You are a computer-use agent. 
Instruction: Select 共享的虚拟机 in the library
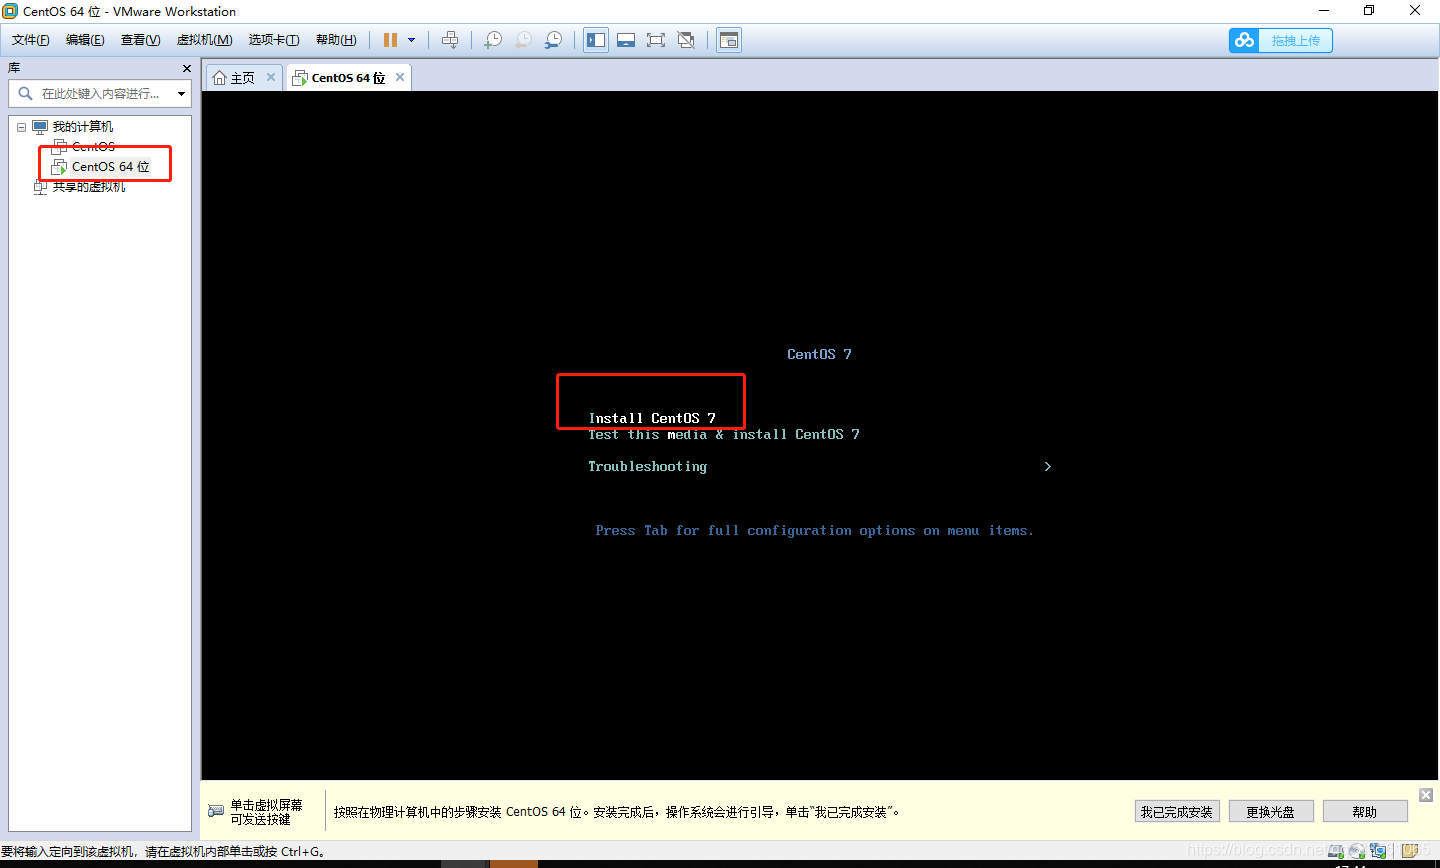coord(89,187)
